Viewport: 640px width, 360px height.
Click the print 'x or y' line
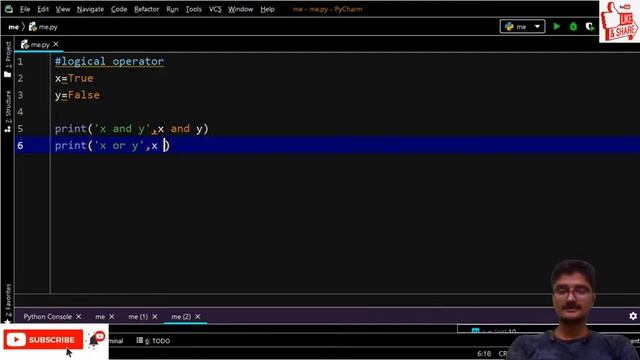click(112, 146)
